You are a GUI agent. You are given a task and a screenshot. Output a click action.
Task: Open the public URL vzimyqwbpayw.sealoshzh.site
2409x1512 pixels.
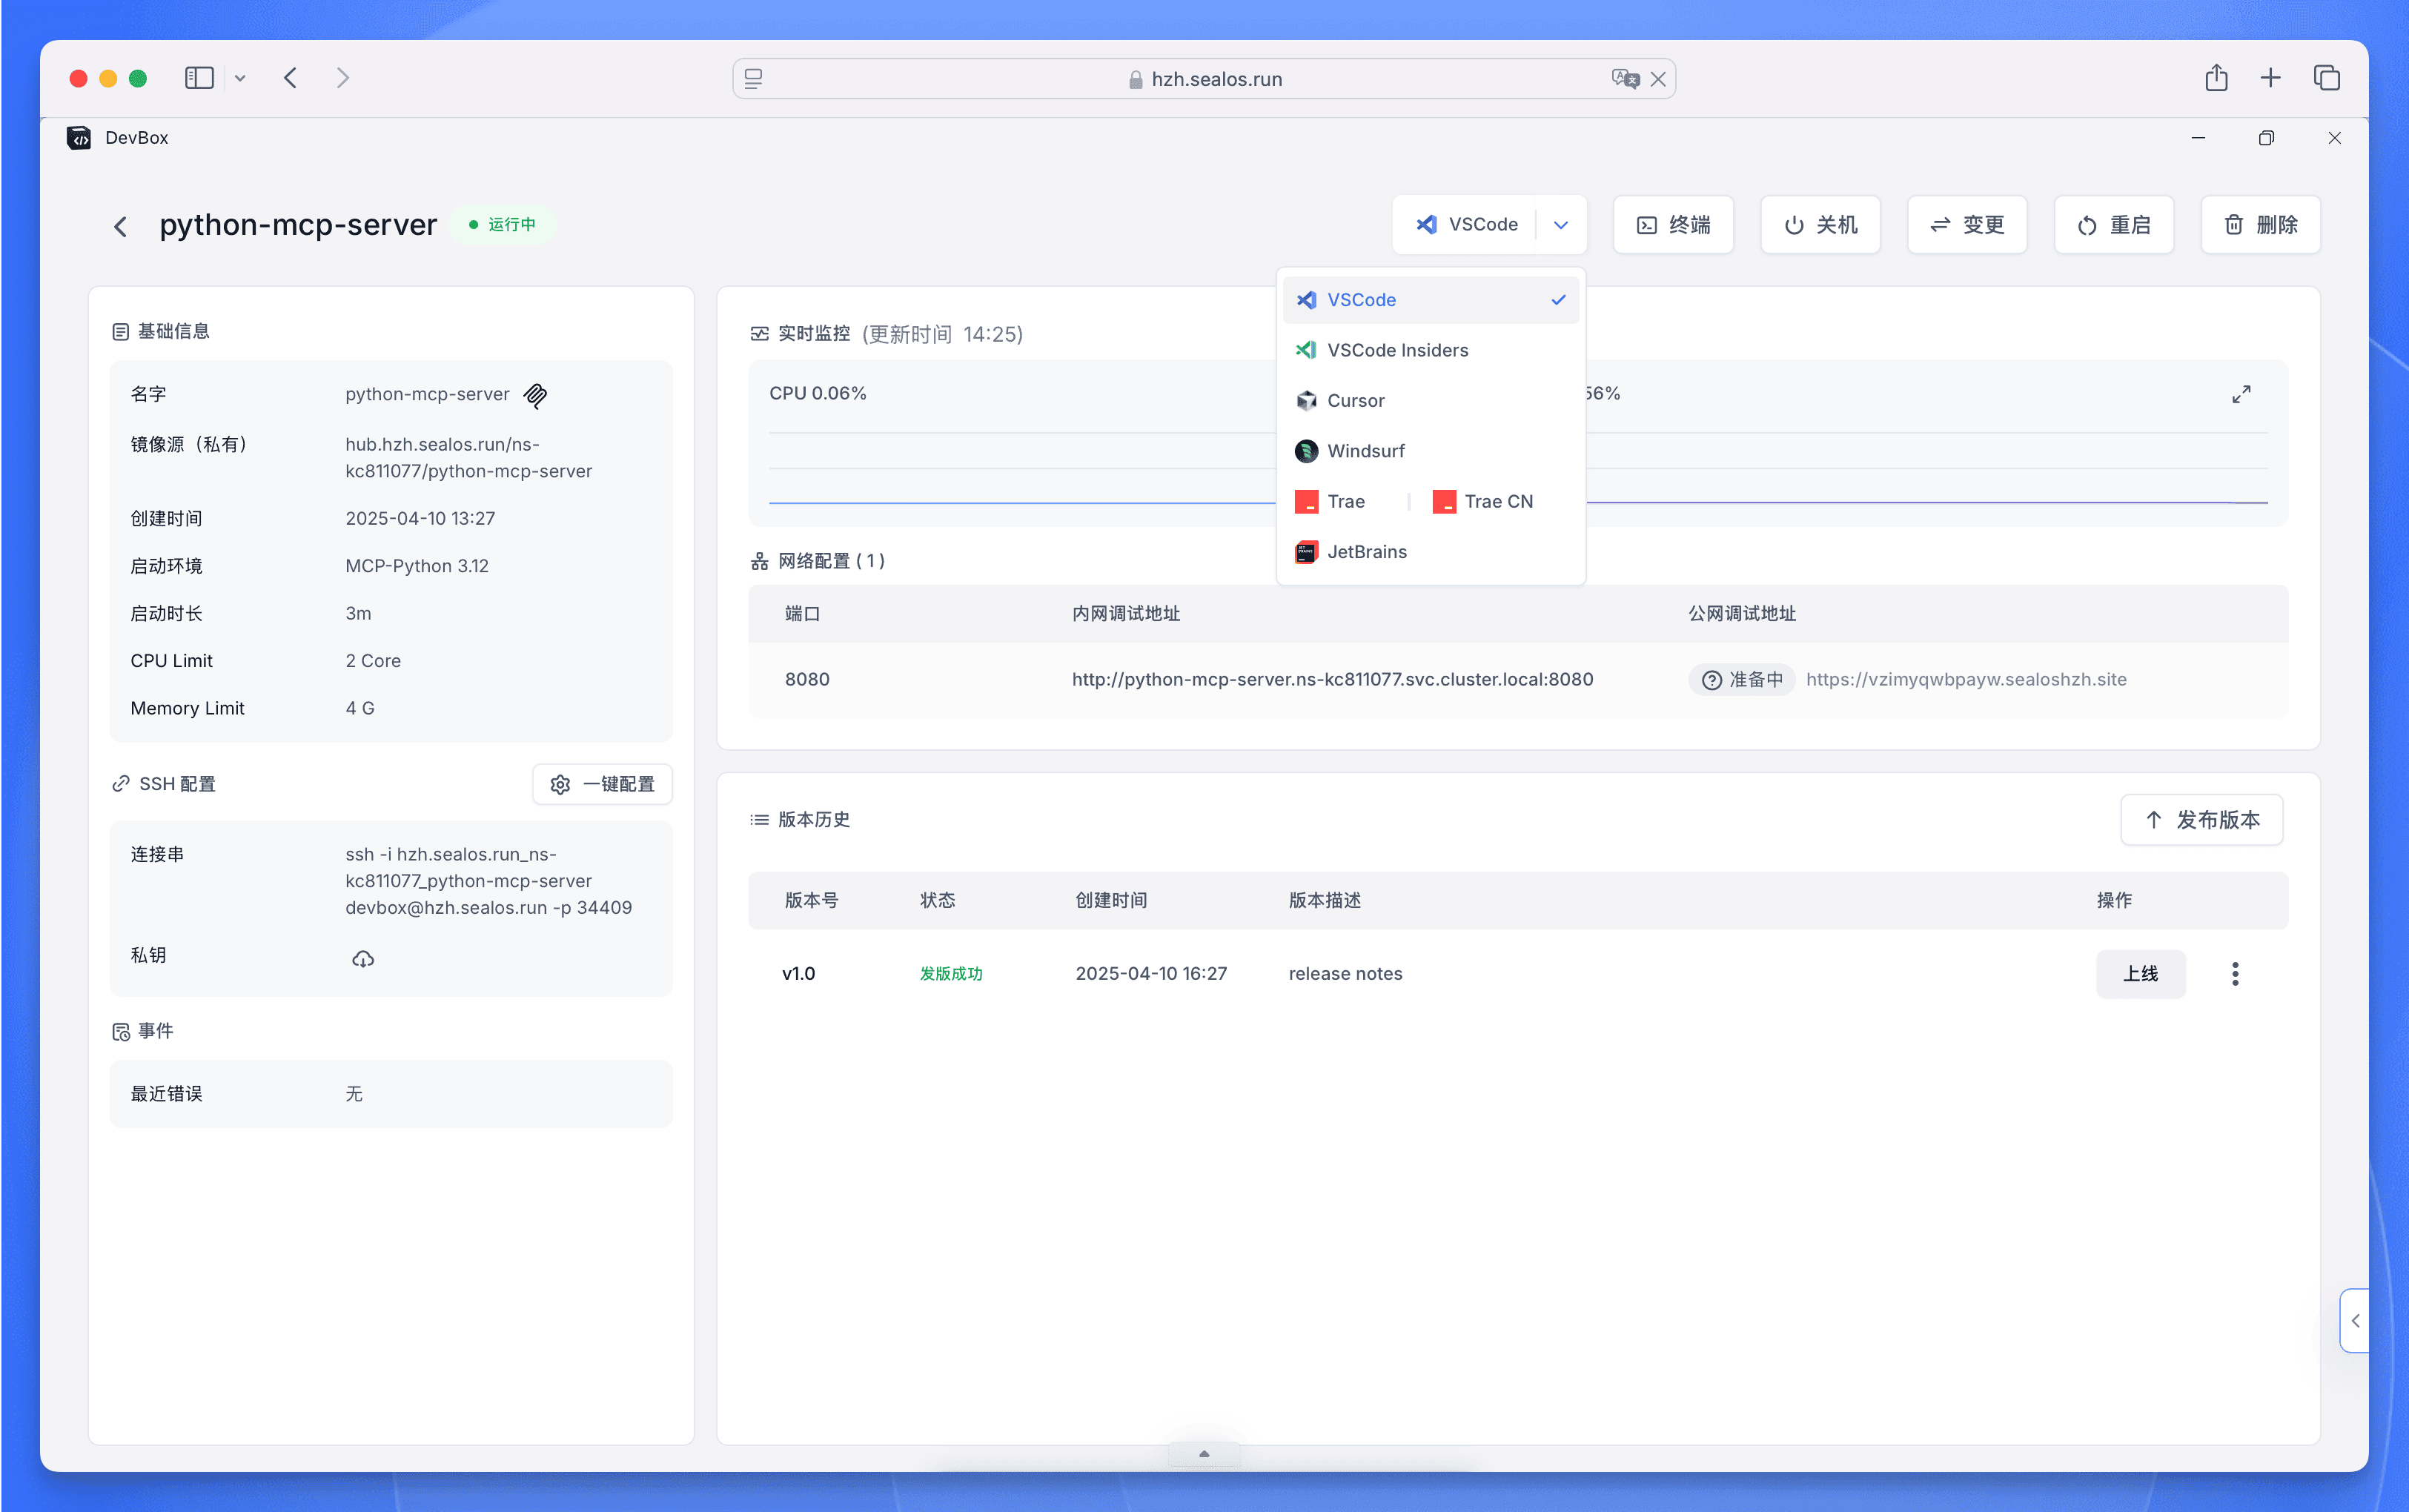click(1965, 679)
